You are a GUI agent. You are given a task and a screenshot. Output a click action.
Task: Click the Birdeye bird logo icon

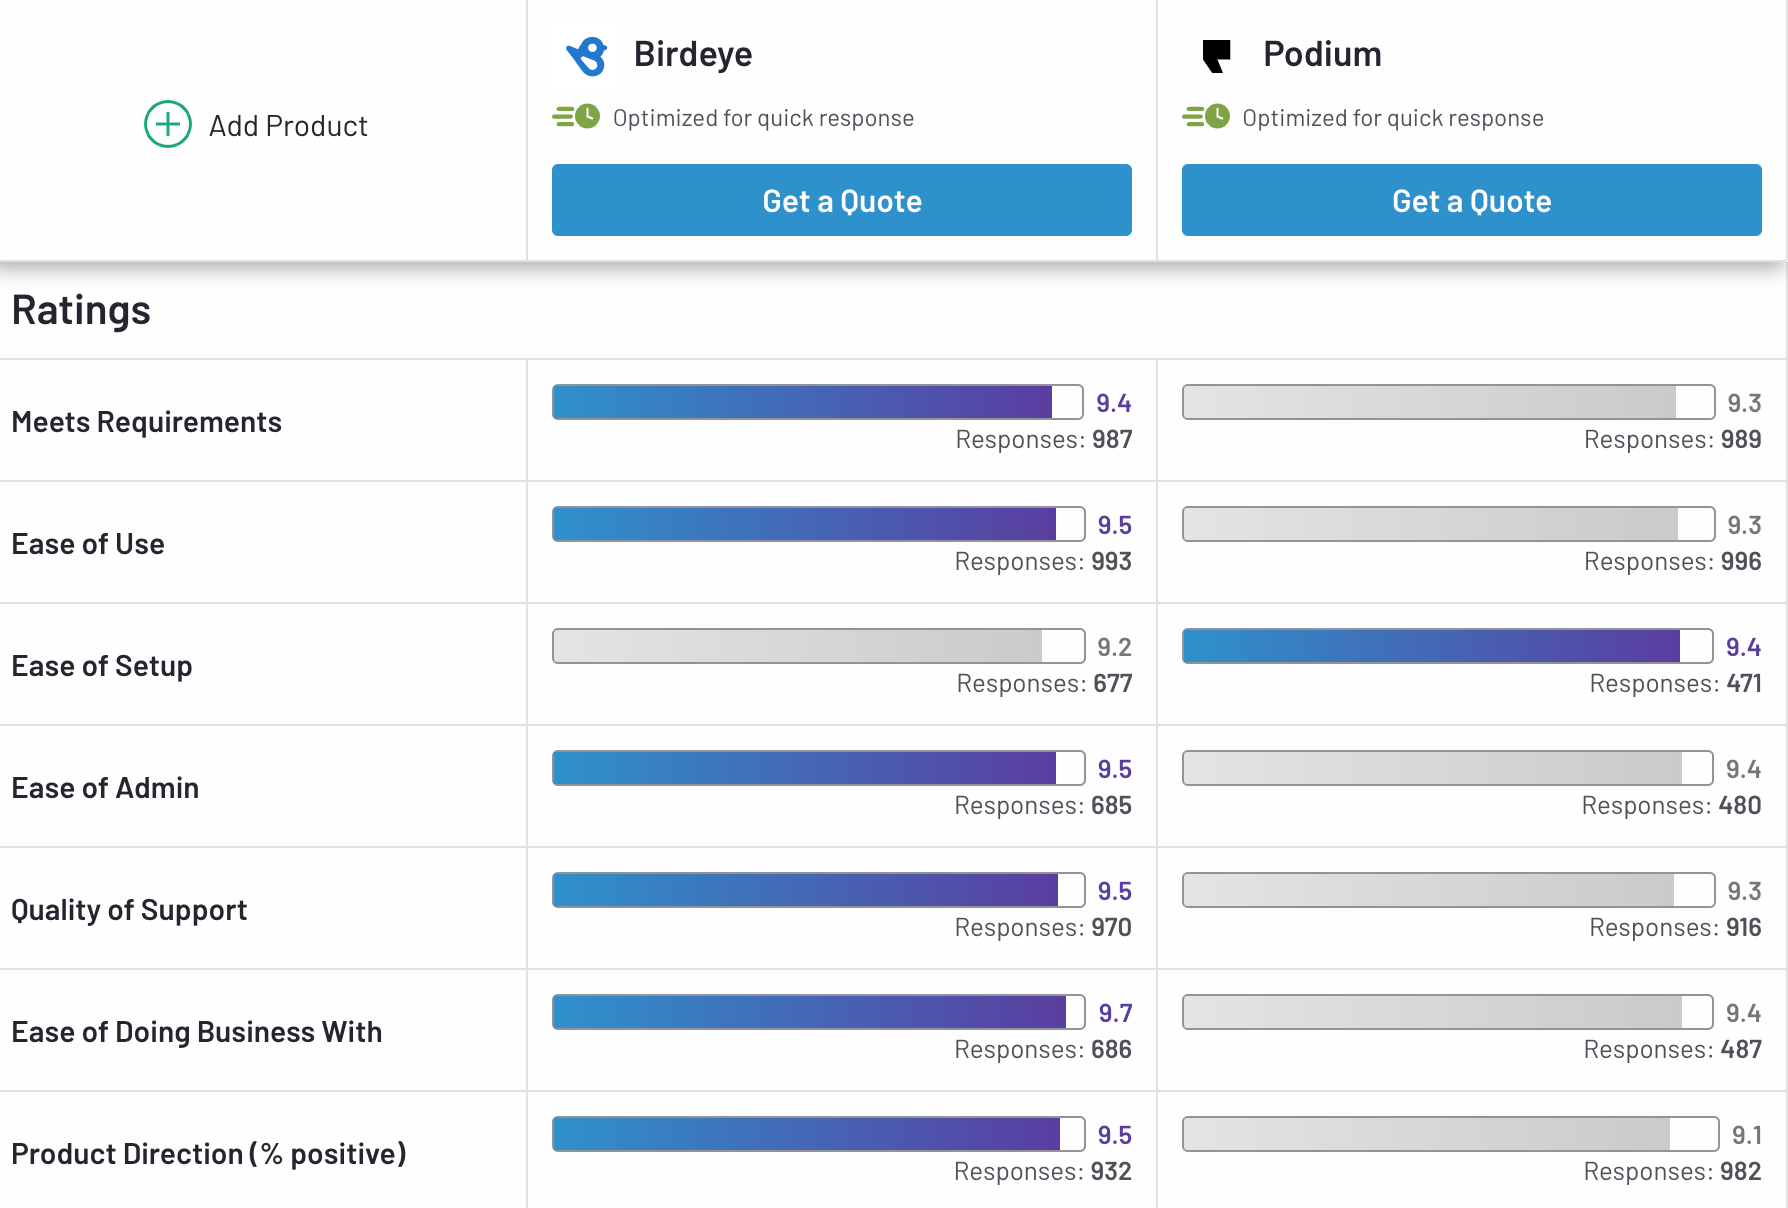(x=587, y=56)
